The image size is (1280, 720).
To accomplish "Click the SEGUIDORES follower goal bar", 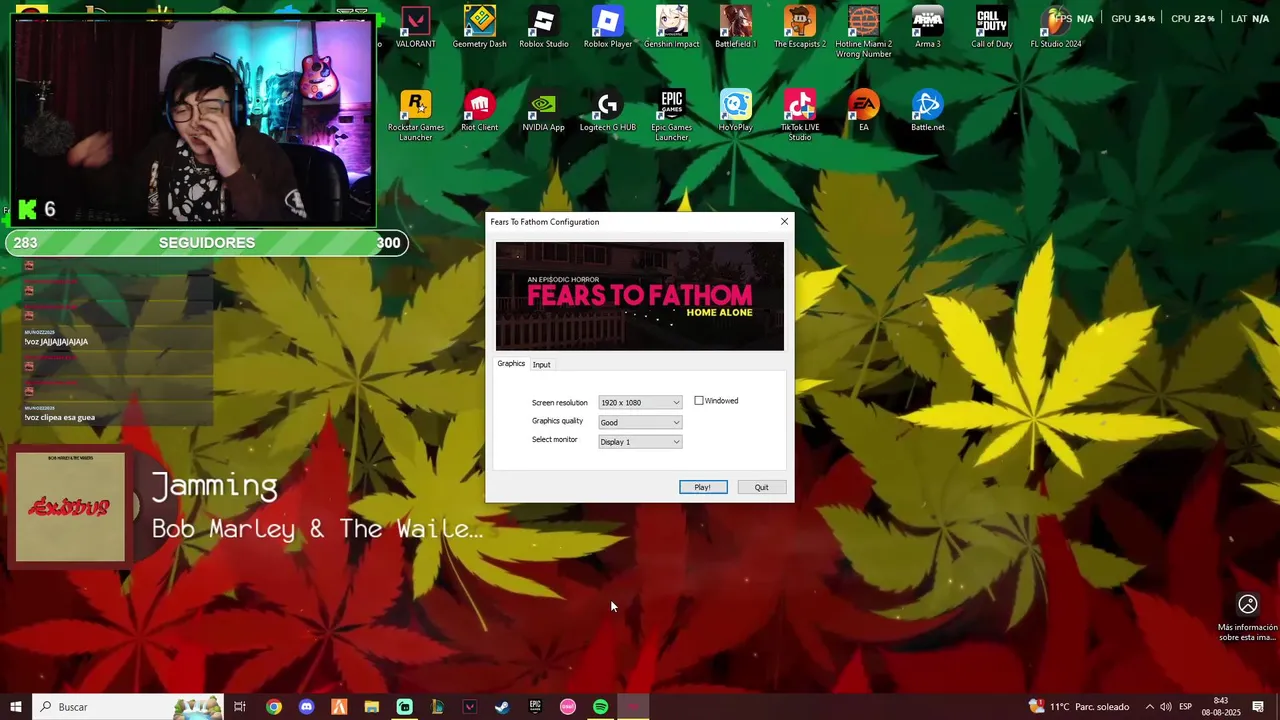I will pos(207,243).
